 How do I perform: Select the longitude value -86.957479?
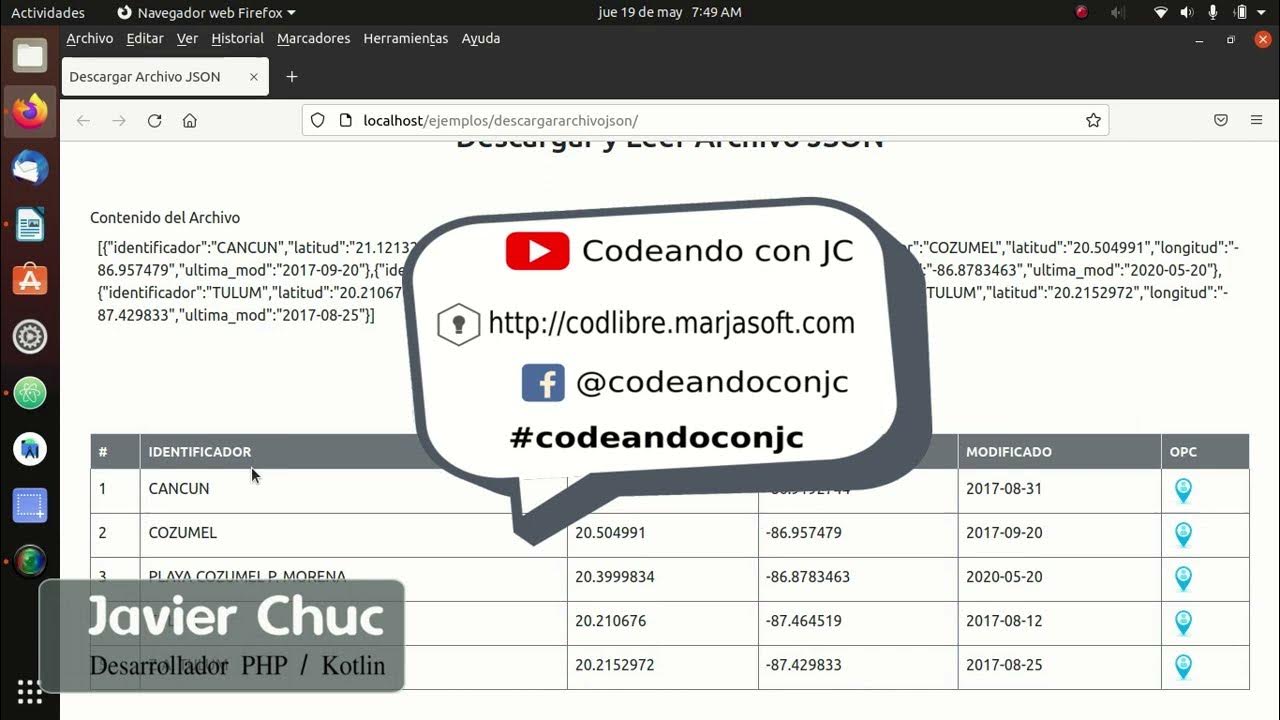(x=804, y=533)
